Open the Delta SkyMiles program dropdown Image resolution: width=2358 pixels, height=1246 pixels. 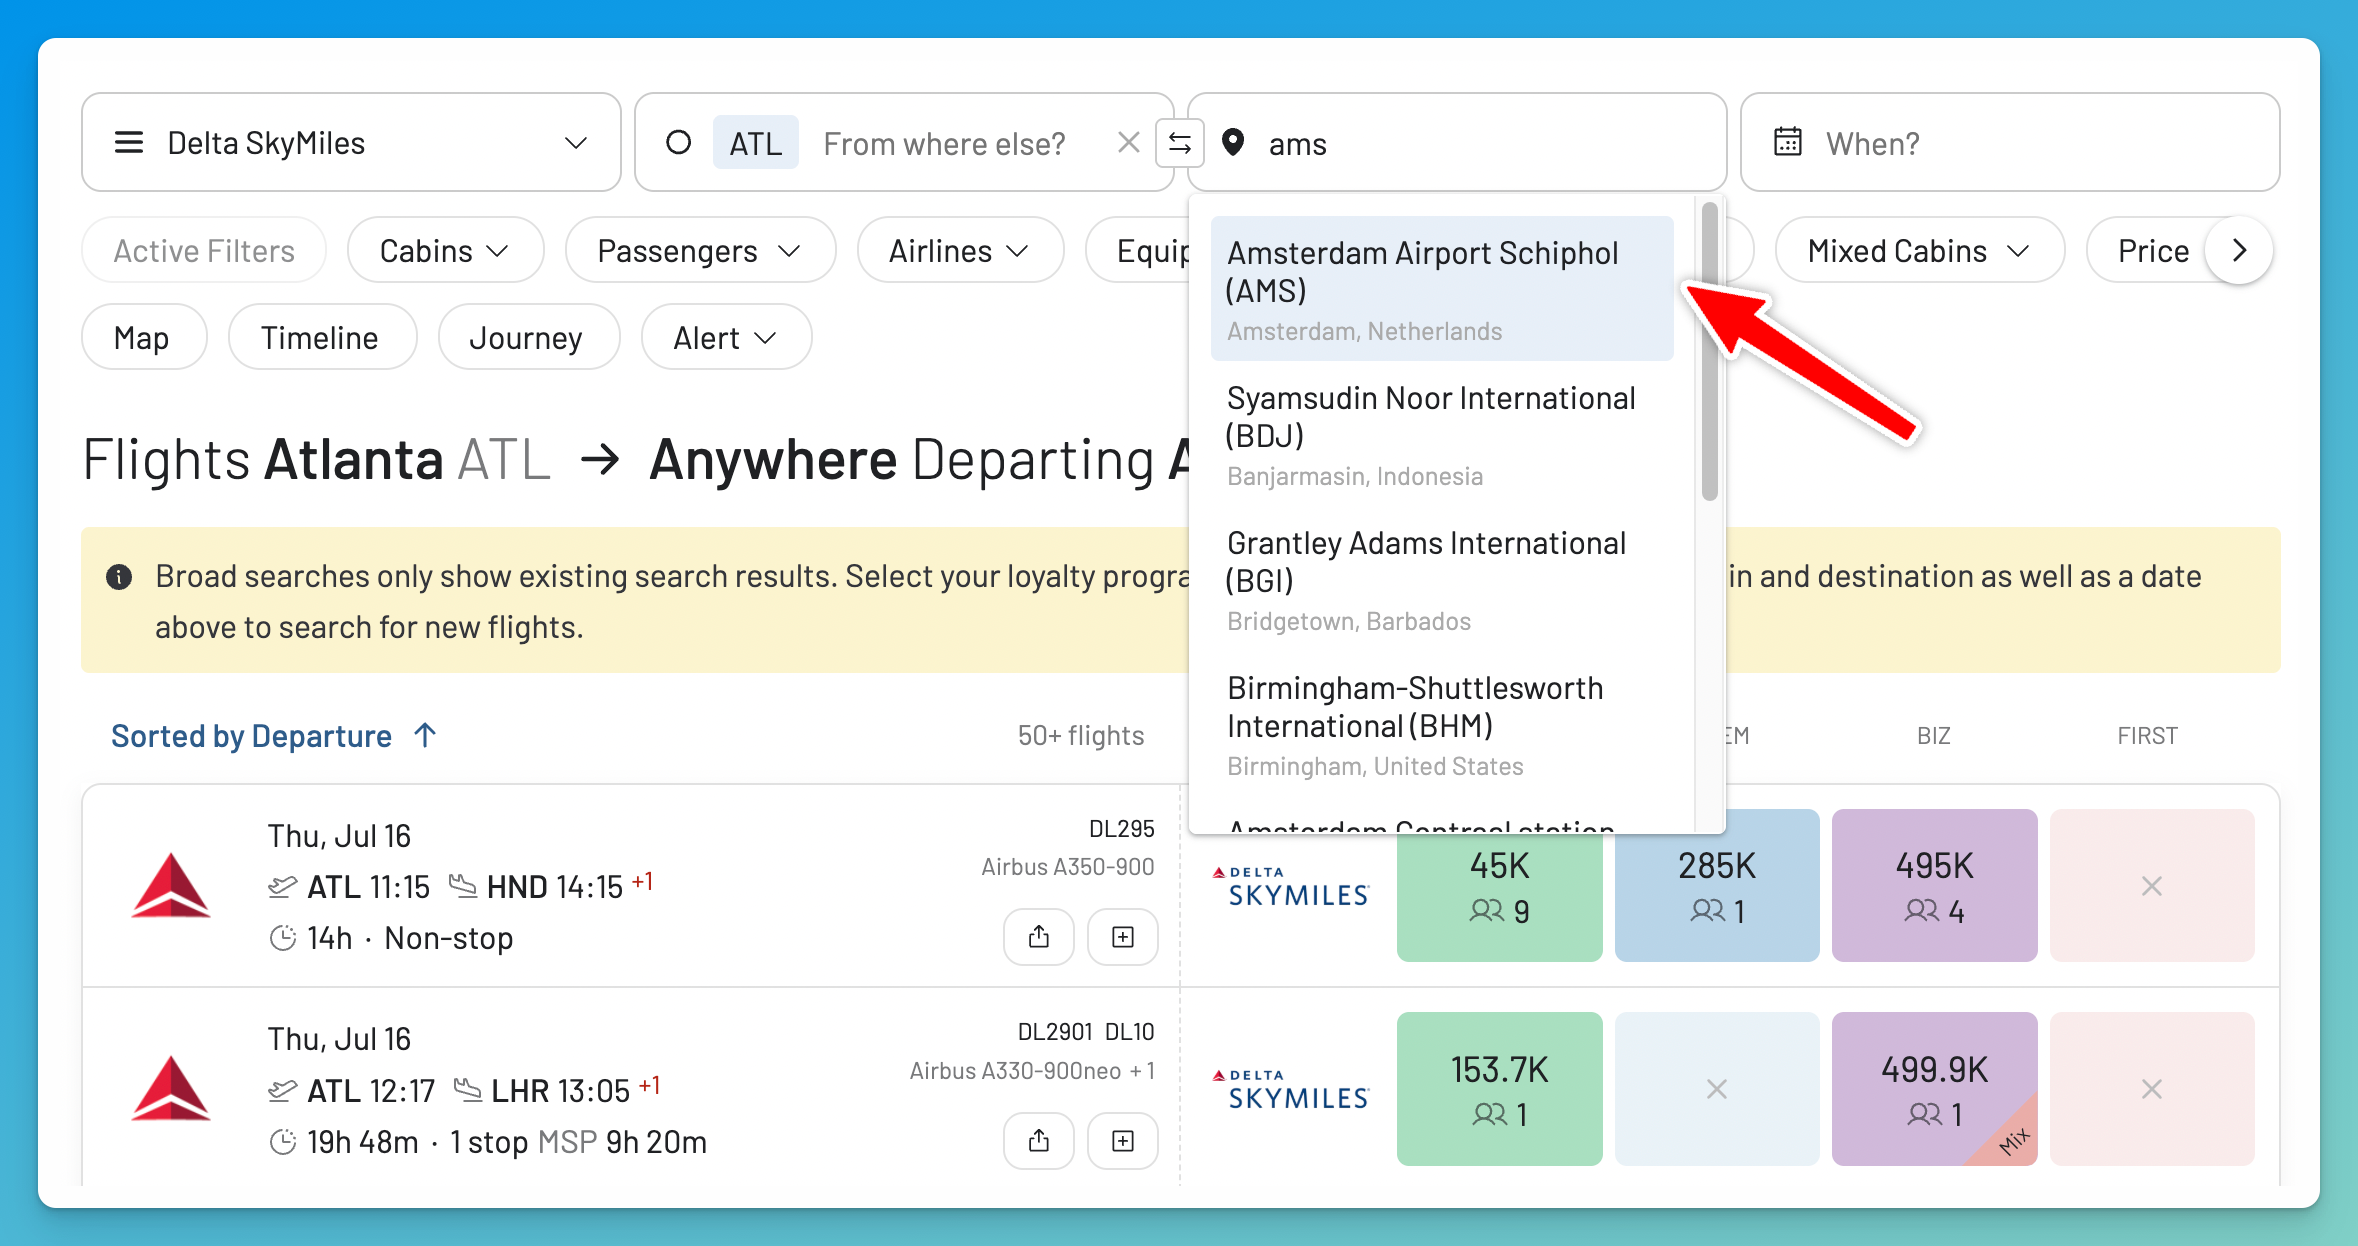(x=351, y=142)
